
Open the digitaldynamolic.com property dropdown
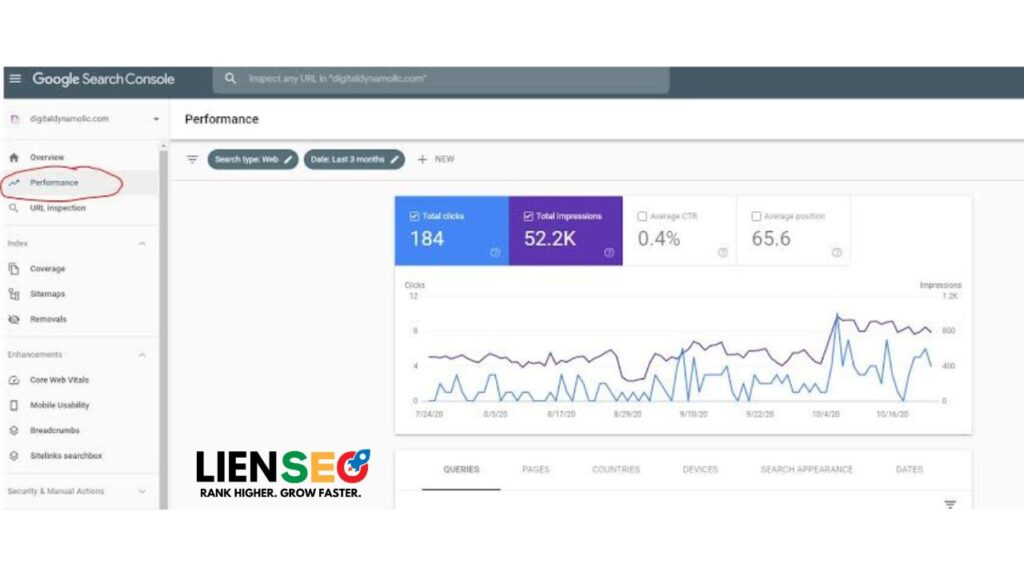pos(156,119)
